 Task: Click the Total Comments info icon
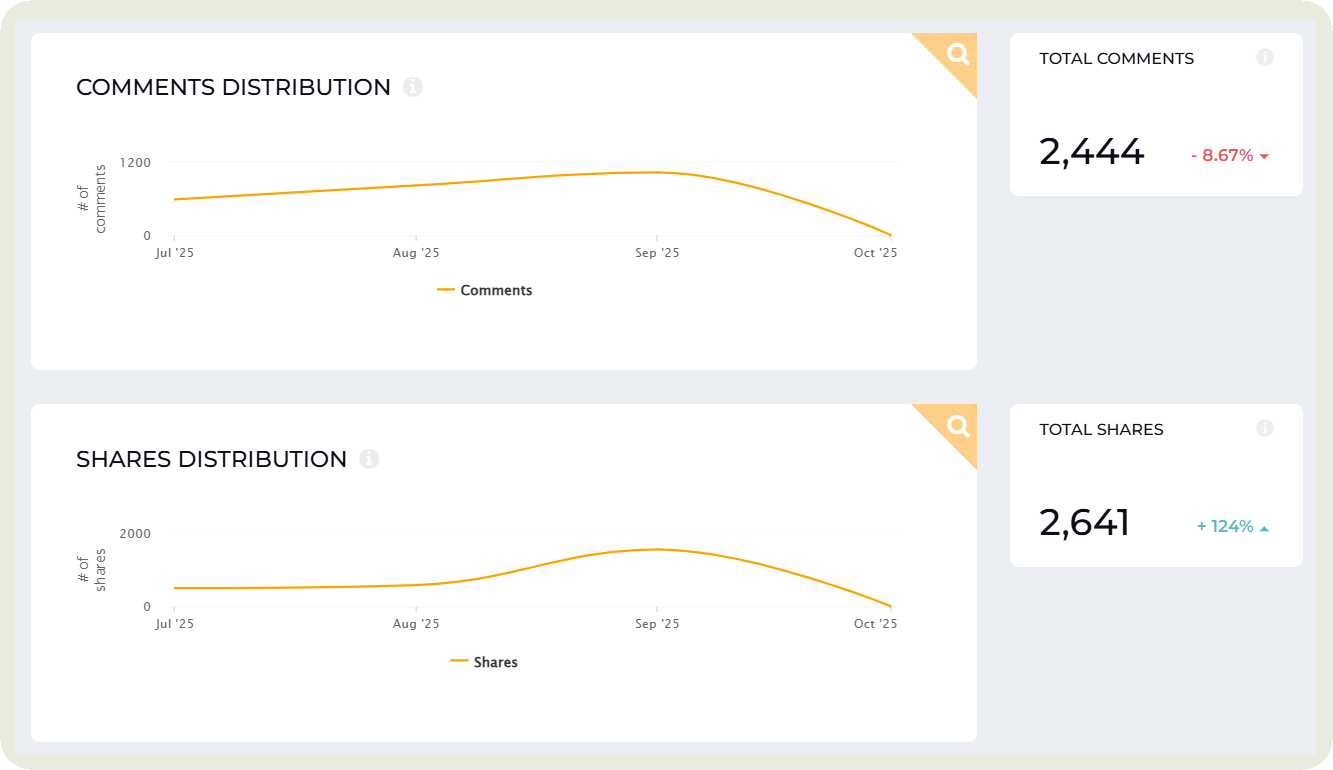(1265, 57)
